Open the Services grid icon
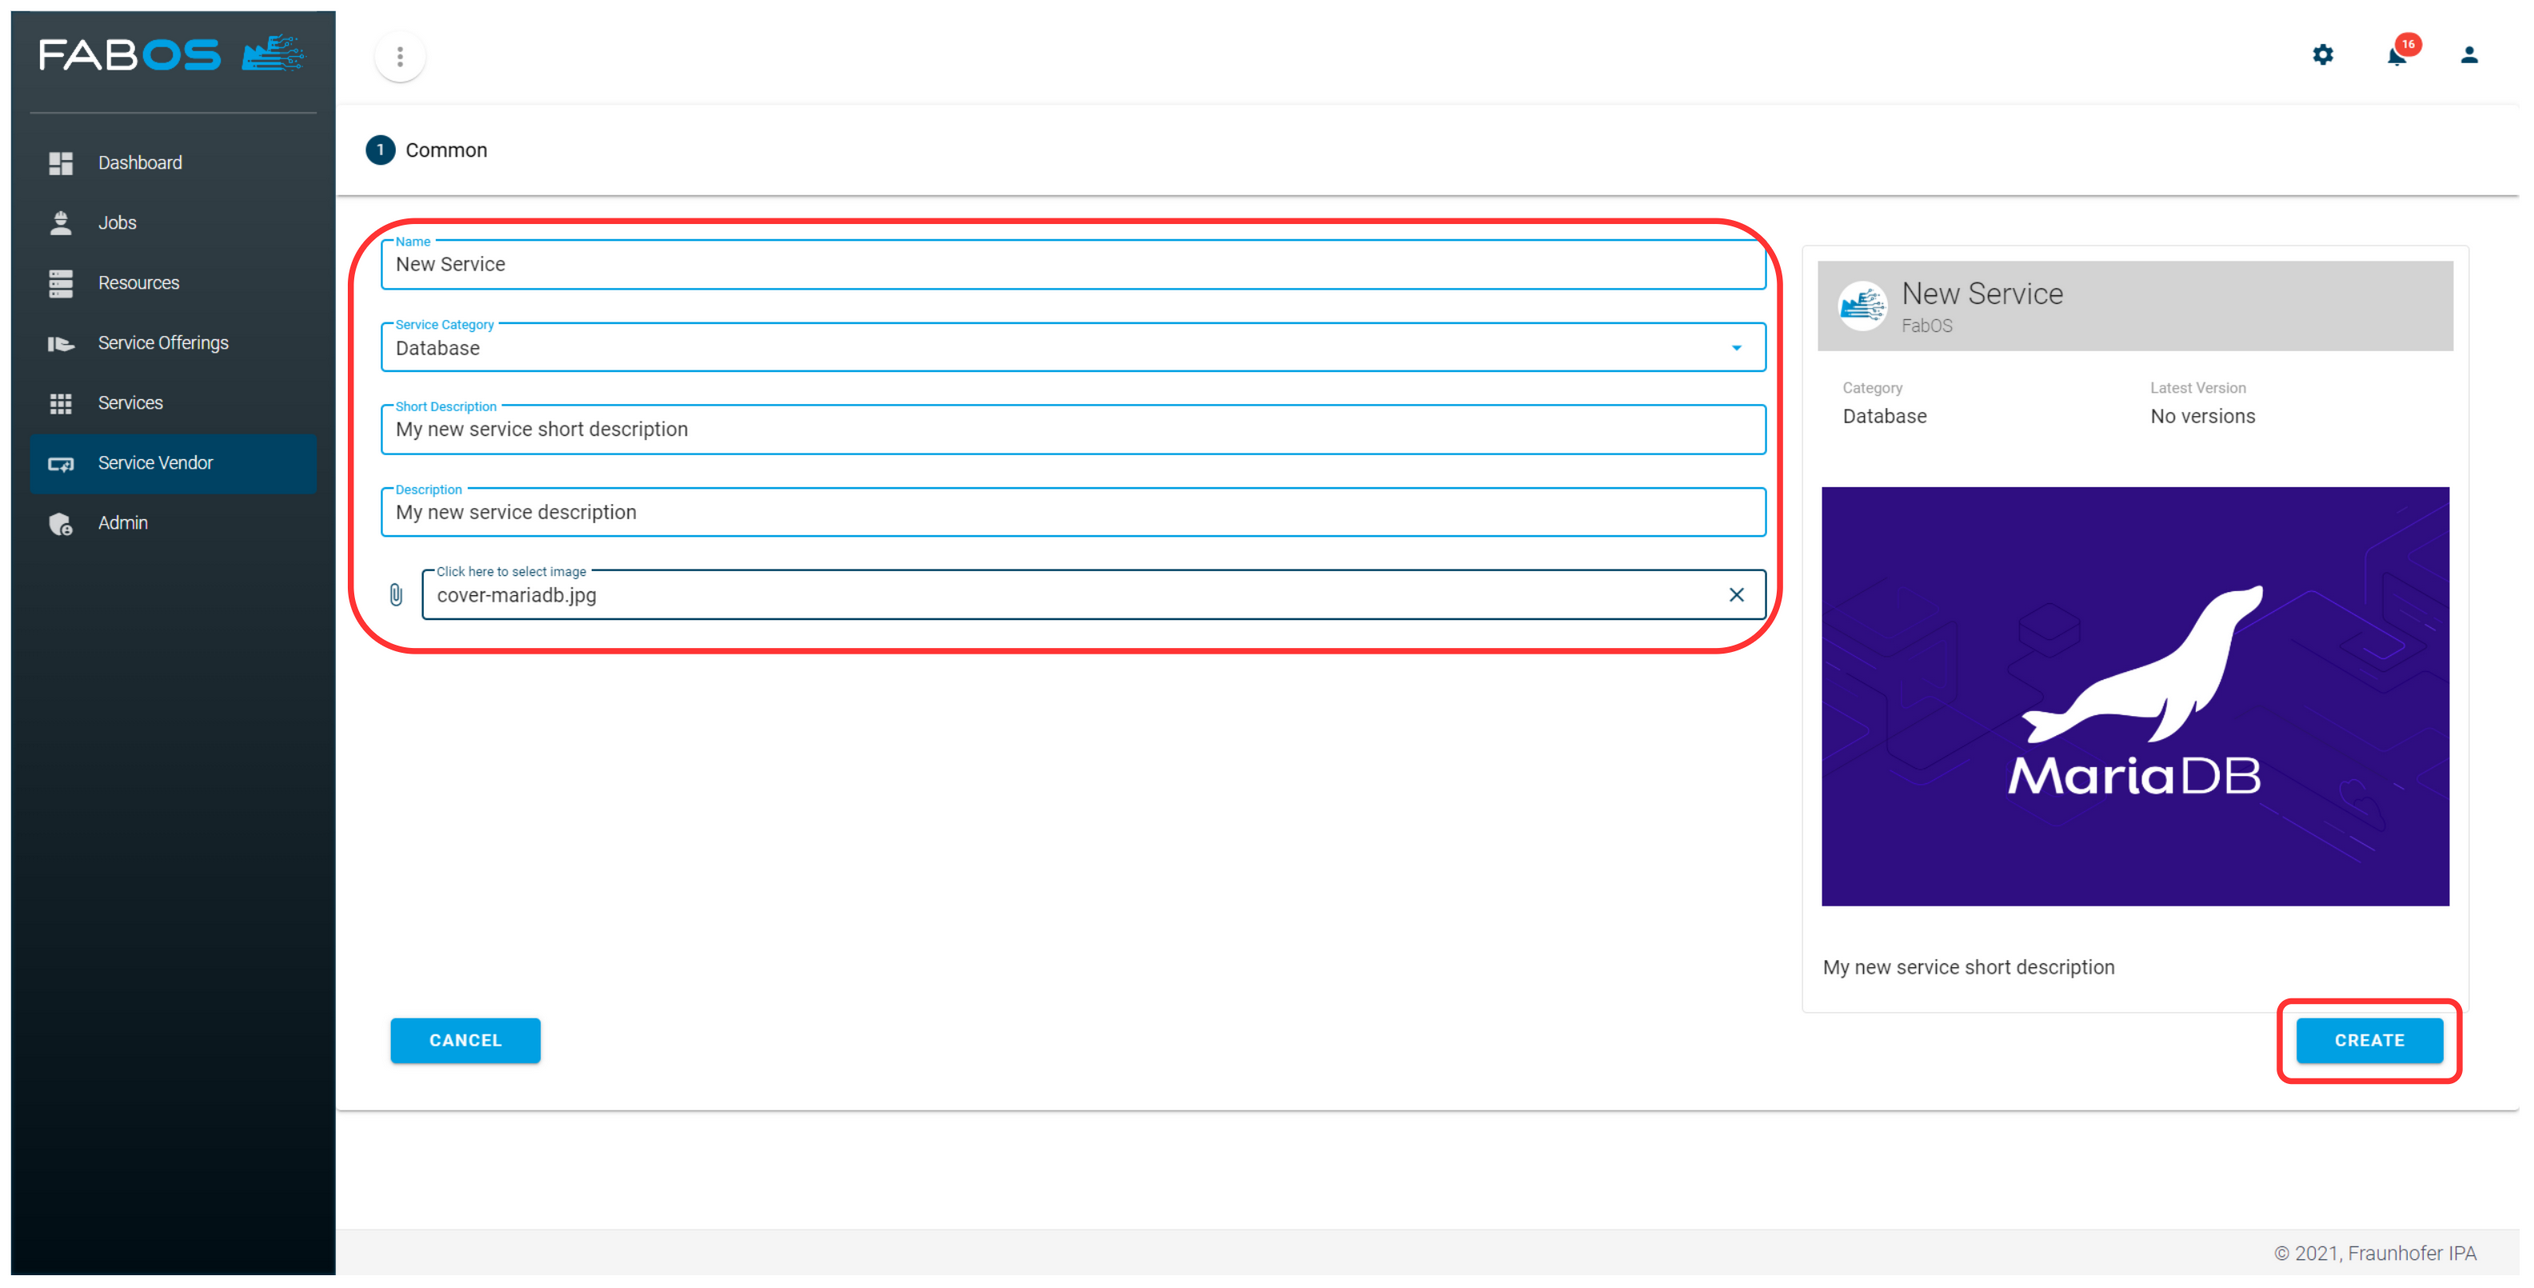The height and width of the screenshot is (1288, 2534). (61, 402)
